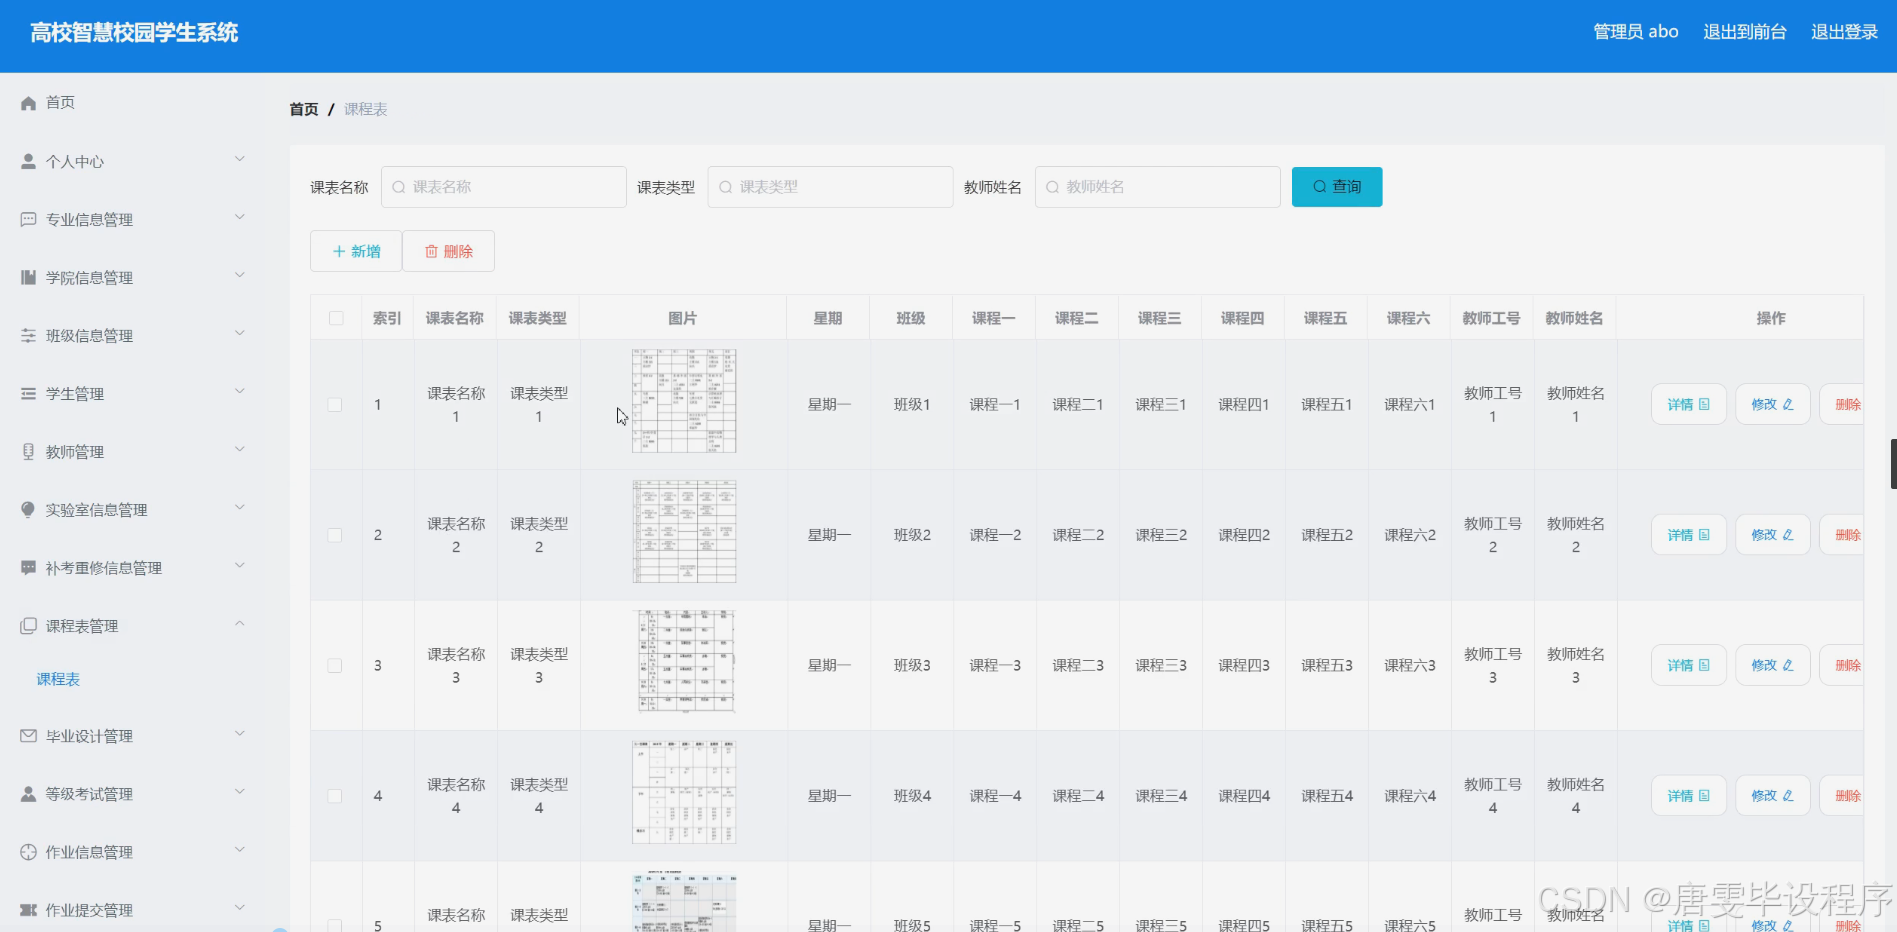The width and height of the screenshot is (1897, 932).
Task: Focus the 课表名称 input field
Action: pyautogui.click(x=503, y=187)
